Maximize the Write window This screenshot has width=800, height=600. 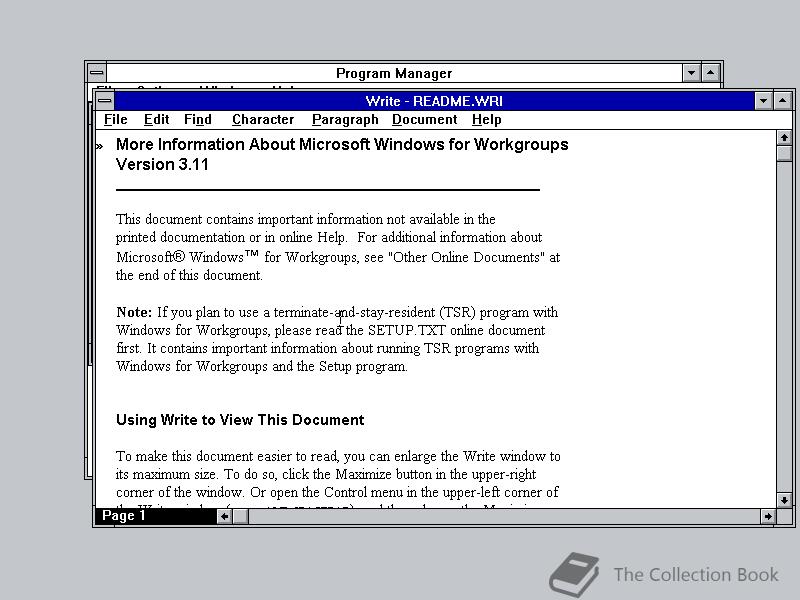(782, 101)
